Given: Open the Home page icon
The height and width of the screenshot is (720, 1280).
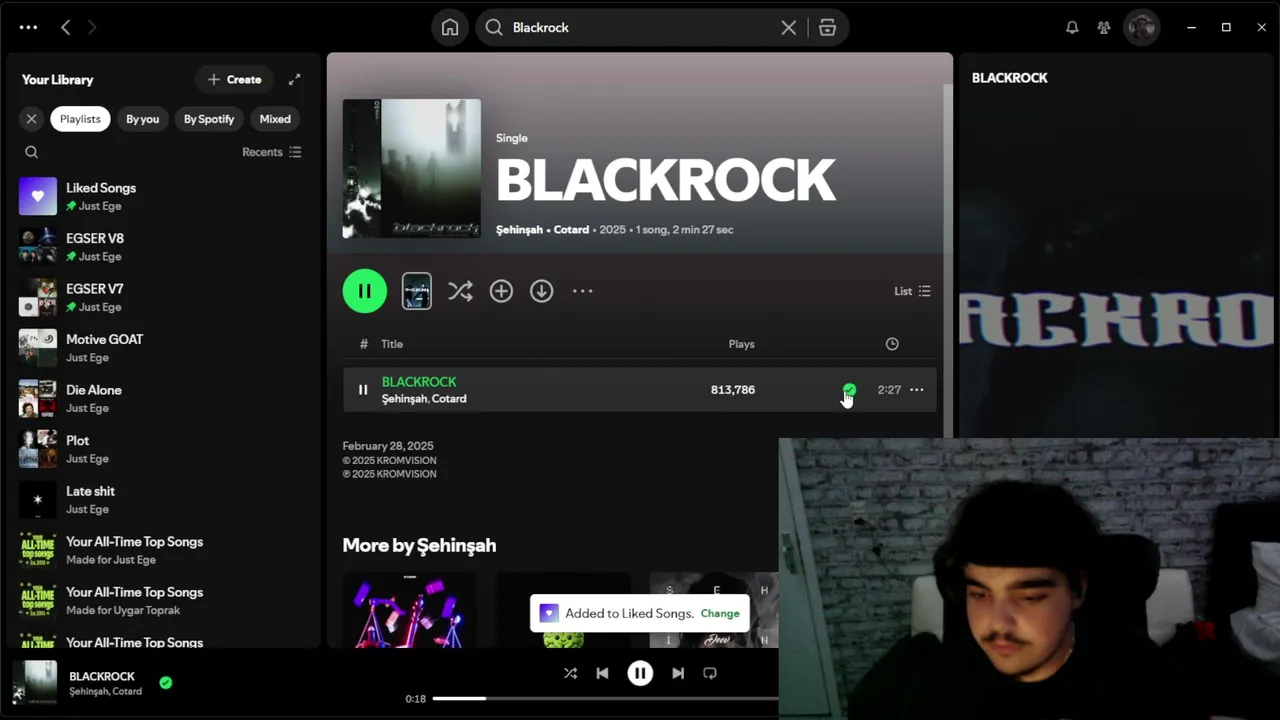Looking at the screenshot, I should (450, 27).
